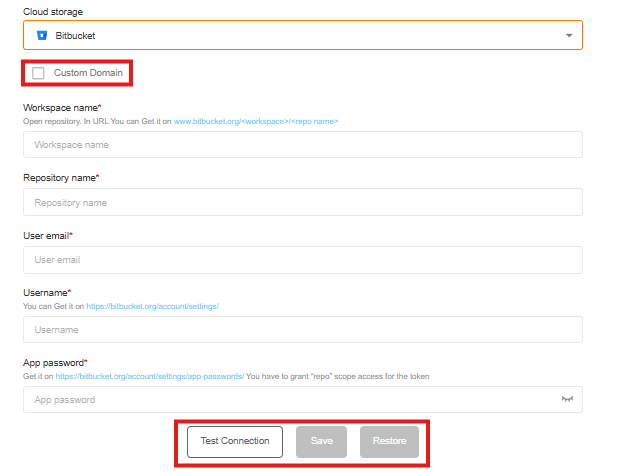Enable the Custom Domain checkbox
Image resolution: width=622 pixels, height=473 pixels.
pos(38,73)
